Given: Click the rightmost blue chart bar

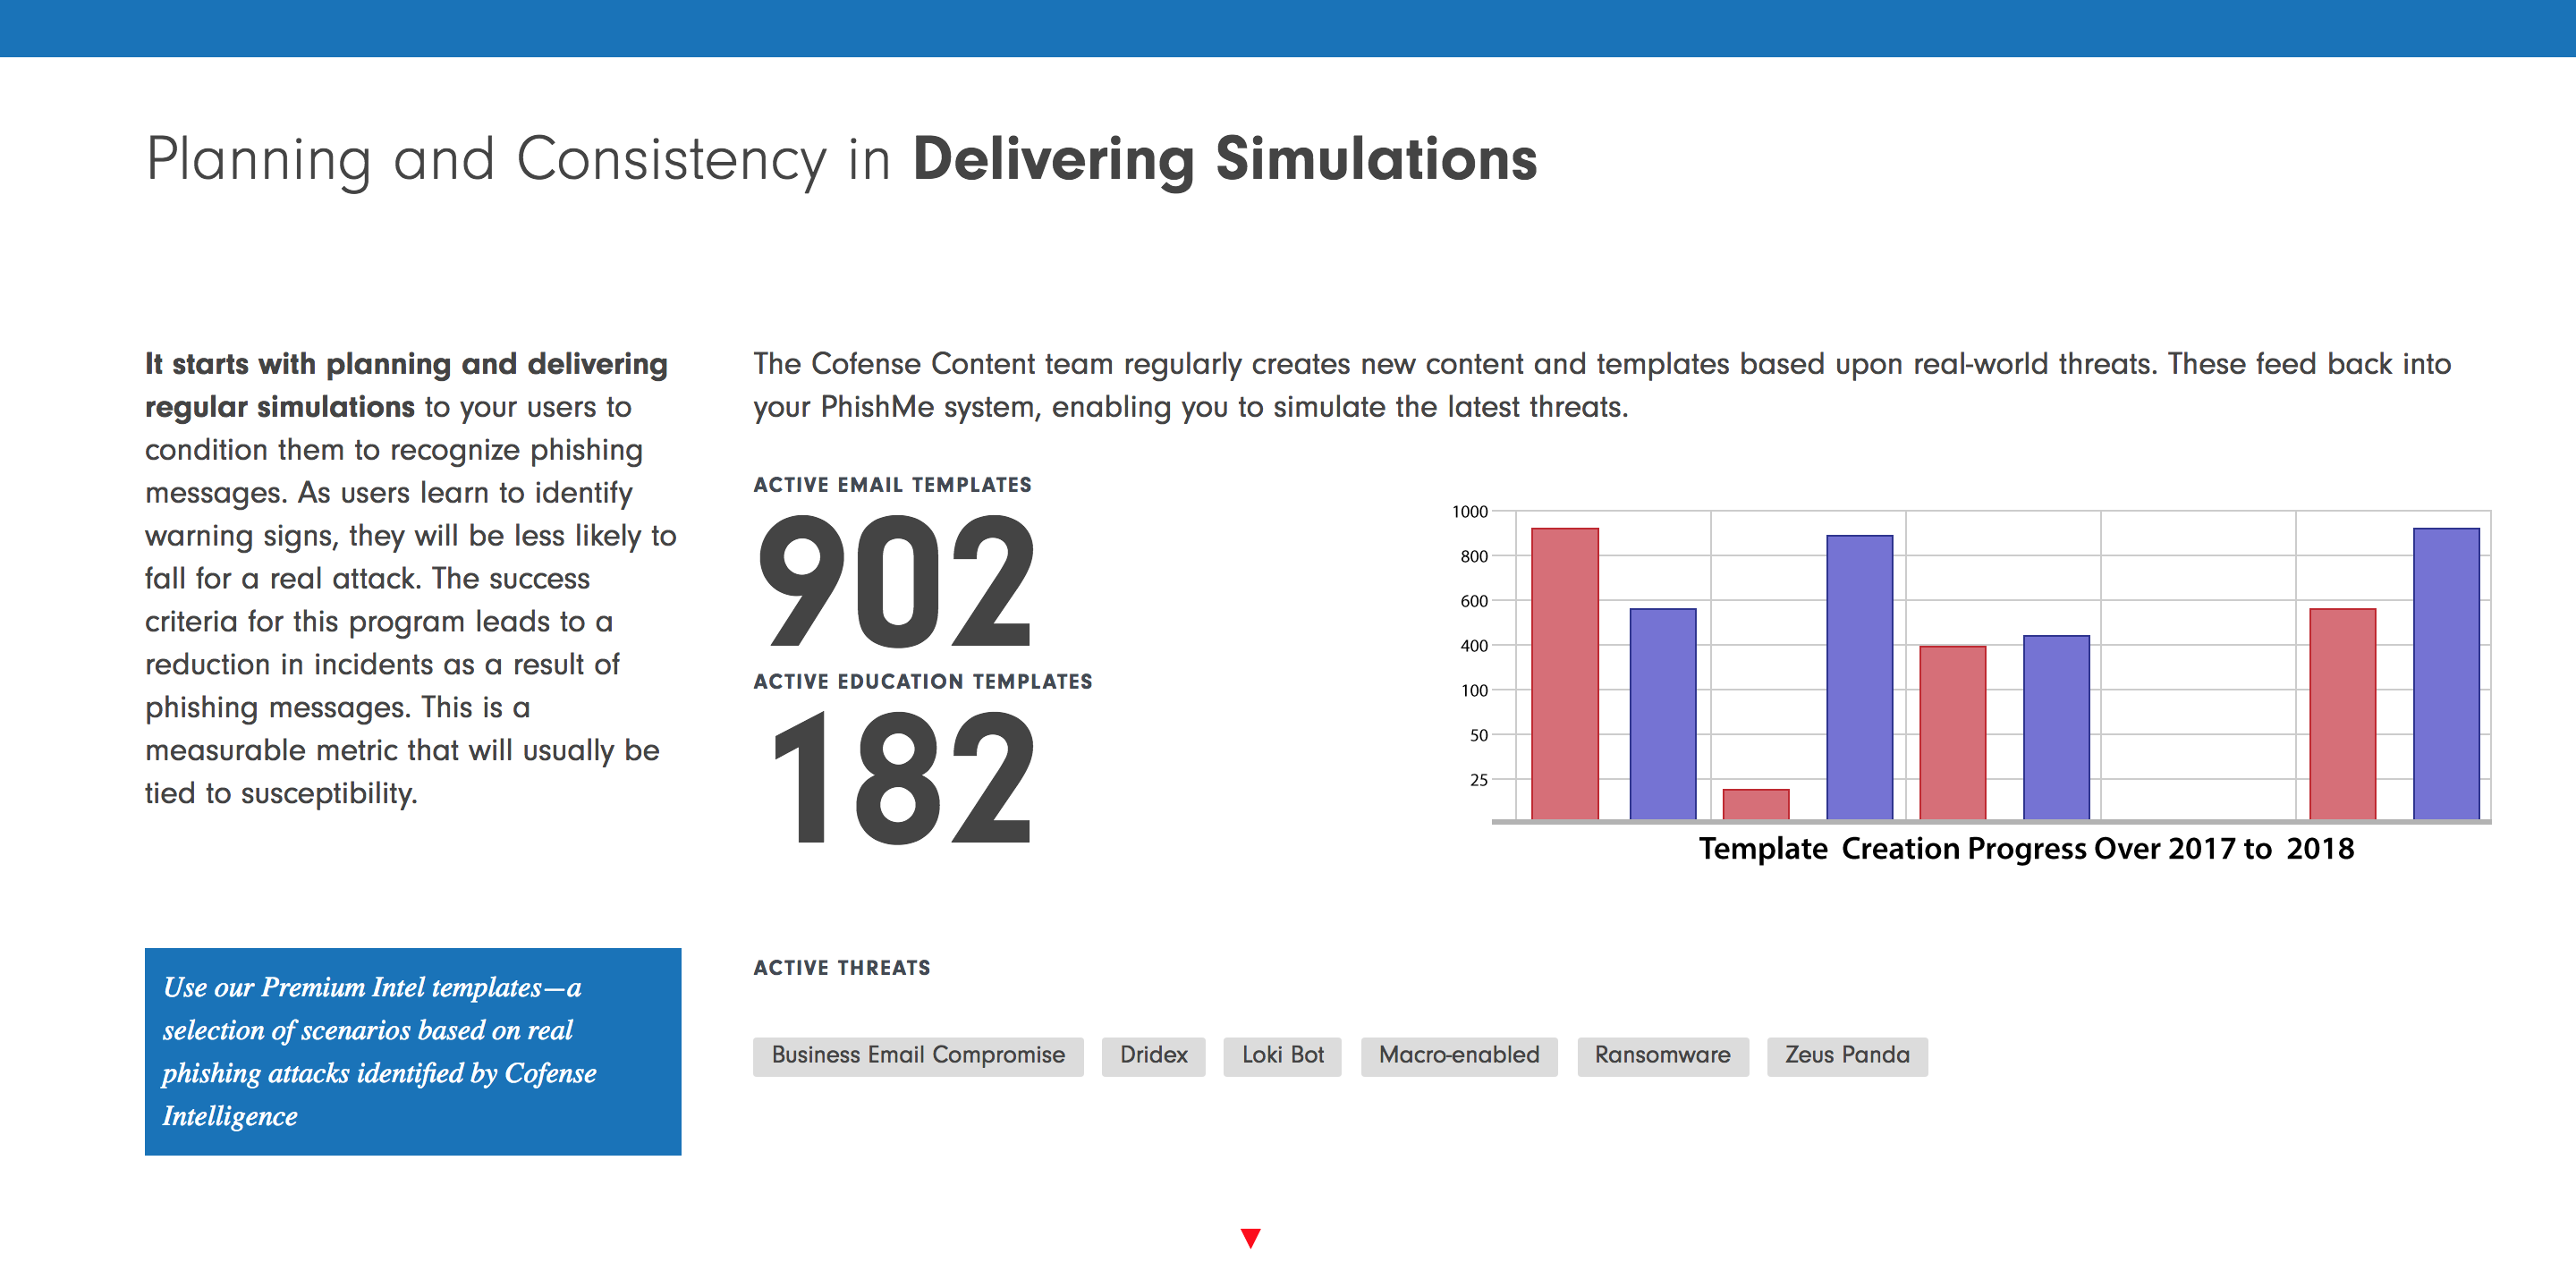Looking at the screenshot, I should (x=2445, y=673).
